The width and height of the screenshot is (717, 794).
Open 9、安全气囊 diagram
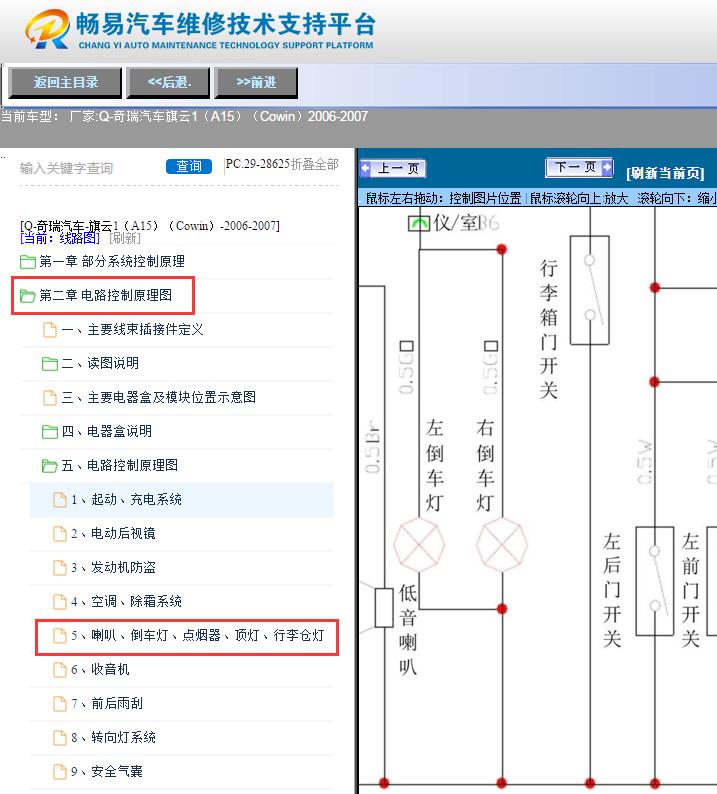[x=106, y=771]
